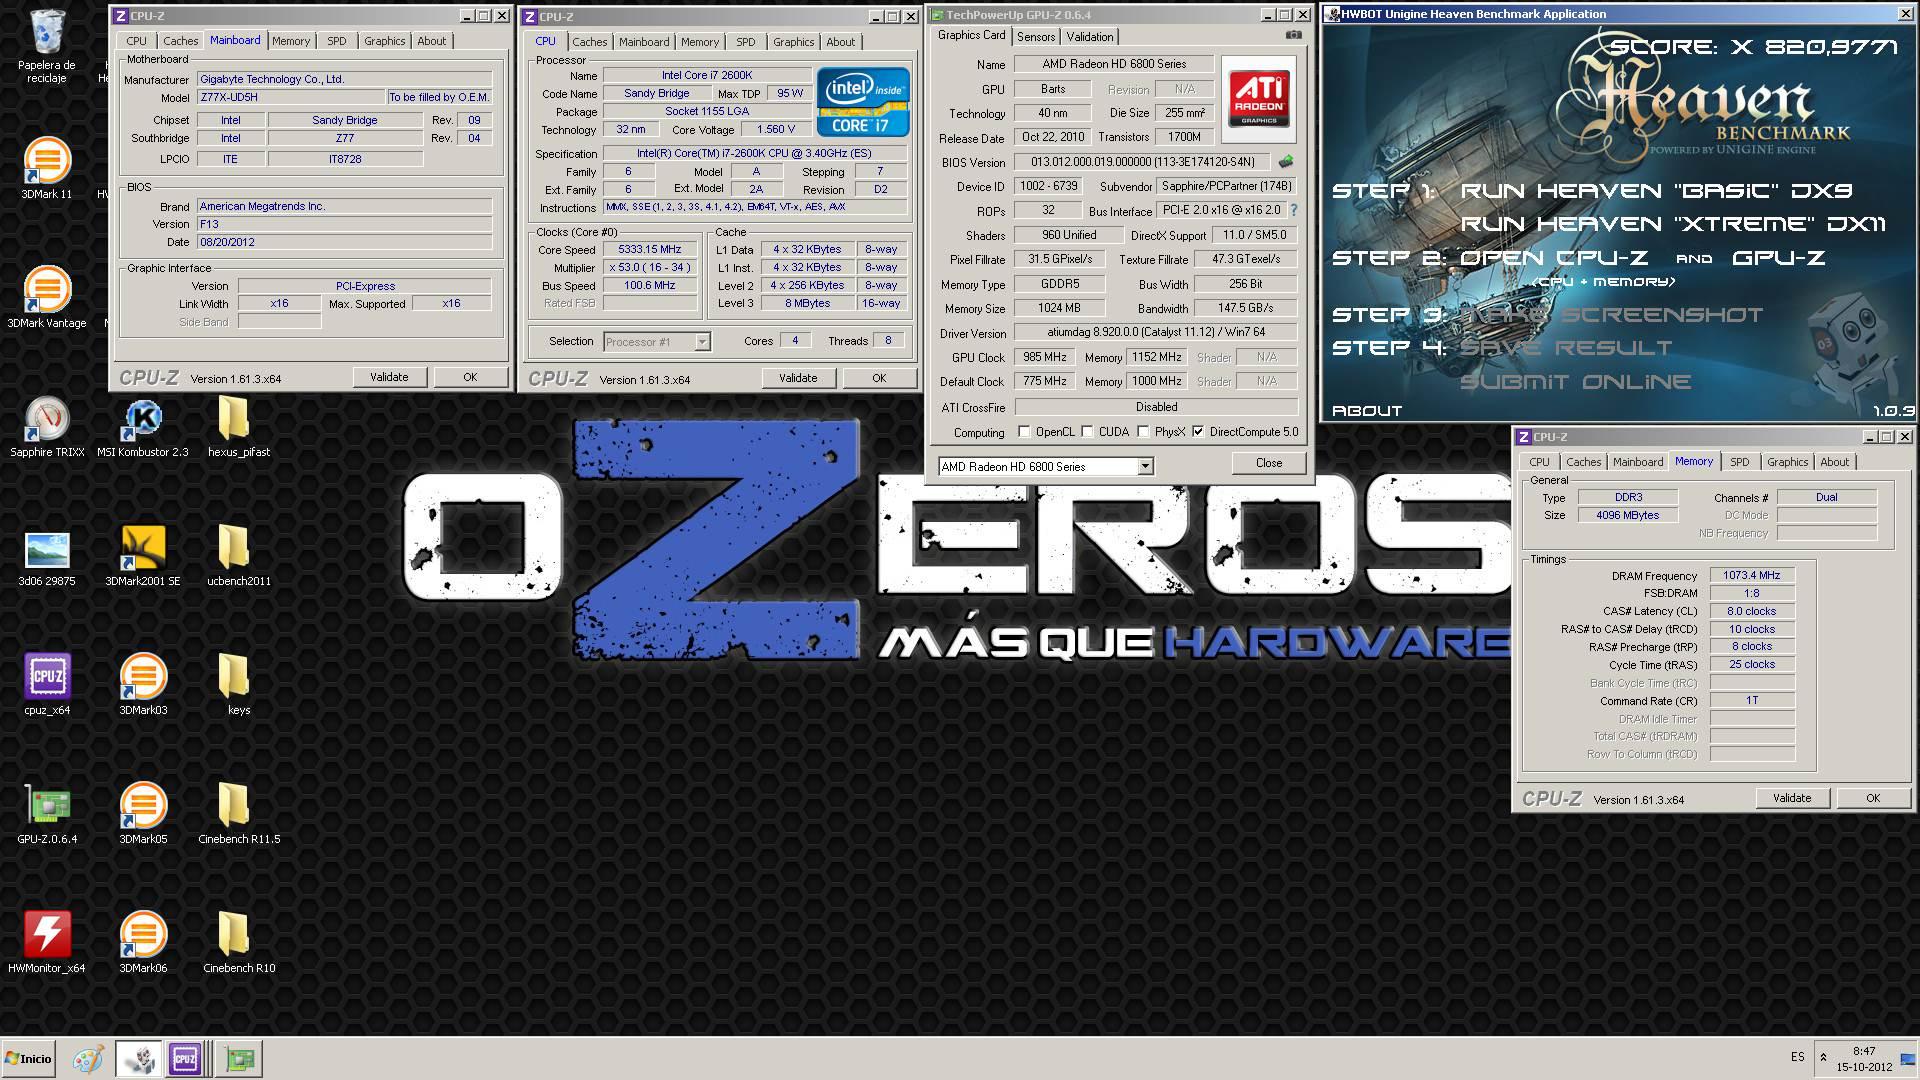Viewport: 1920px width, 1080px height.
Task: Click the GPU-Z taskbar button
Action: tap(240, 1058)
